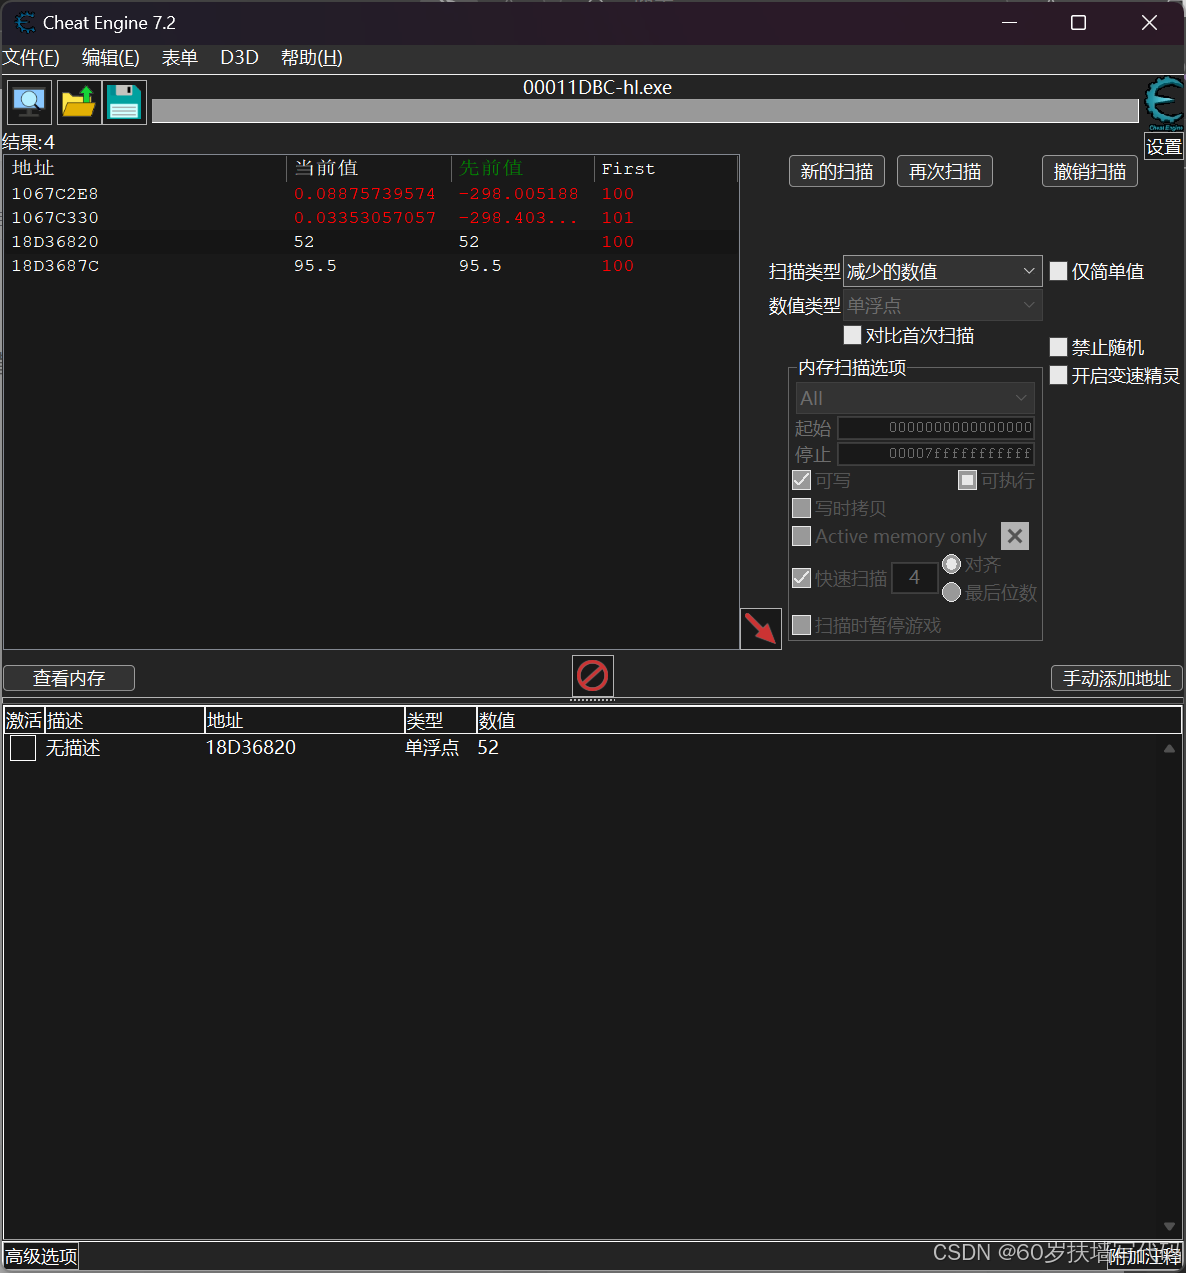Viewport: 1186px width, 1273px height.
Task: Click the X beside Active memory only
Action: (1015, 536)
